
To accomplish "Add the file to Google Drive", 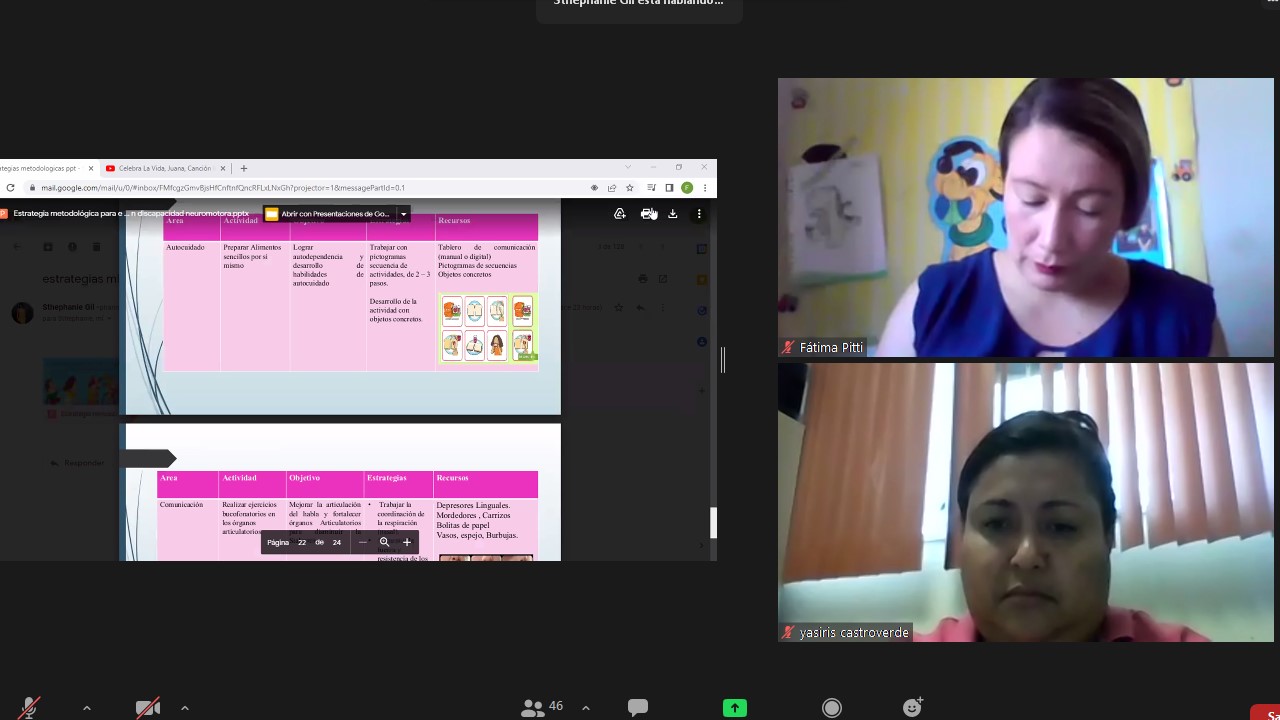I will click(x=620, y=214).
